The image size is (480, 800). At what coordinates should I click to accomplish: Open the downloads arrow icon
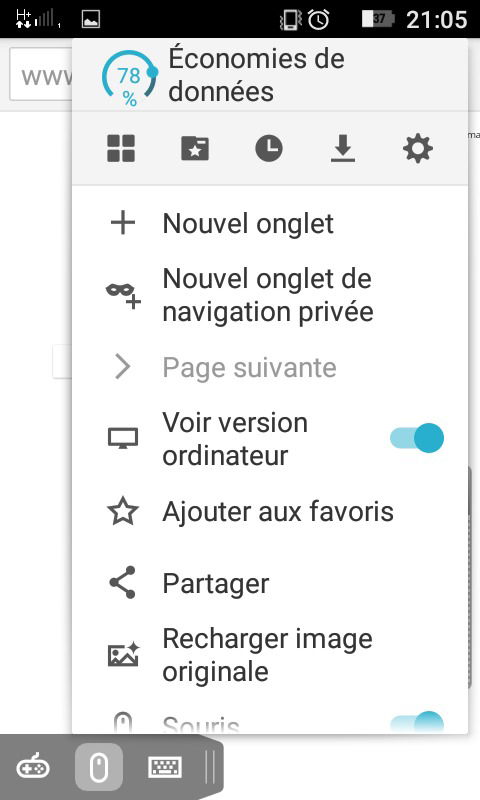tap(343, 148)
